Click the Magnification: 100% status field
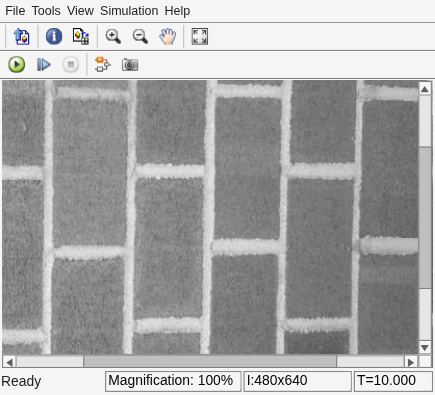This screenshot has height=395, width=435. (173, 381)
